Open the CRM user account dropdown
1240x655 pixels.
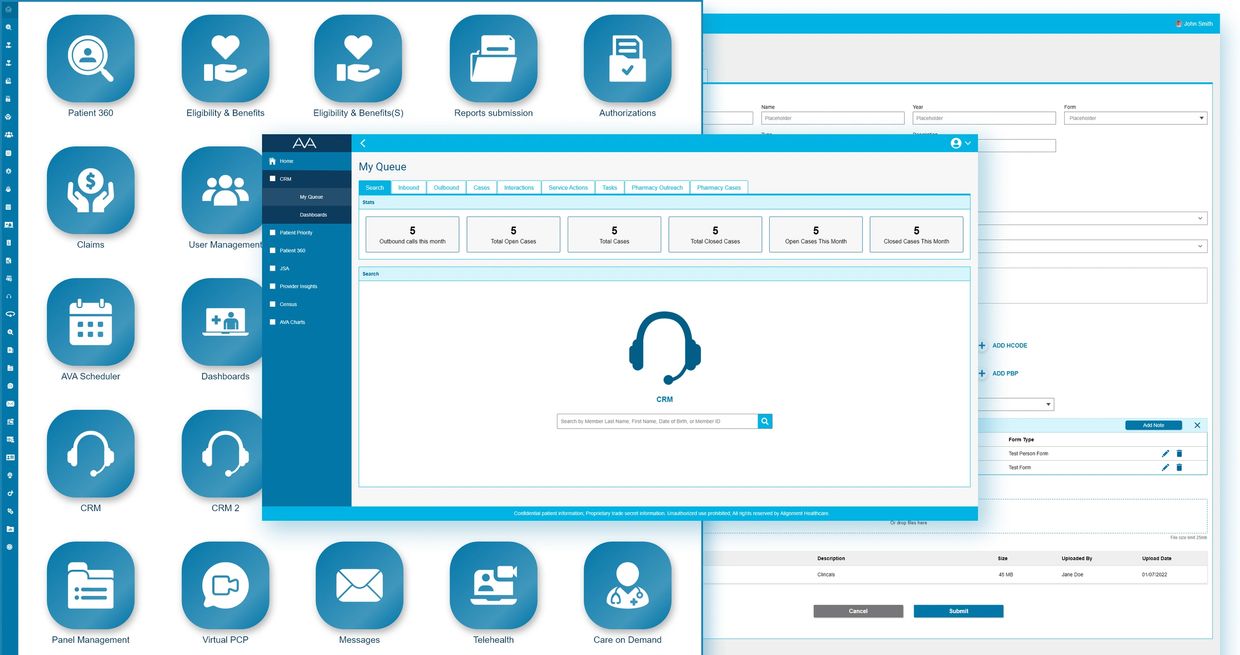tap(960, 144)
